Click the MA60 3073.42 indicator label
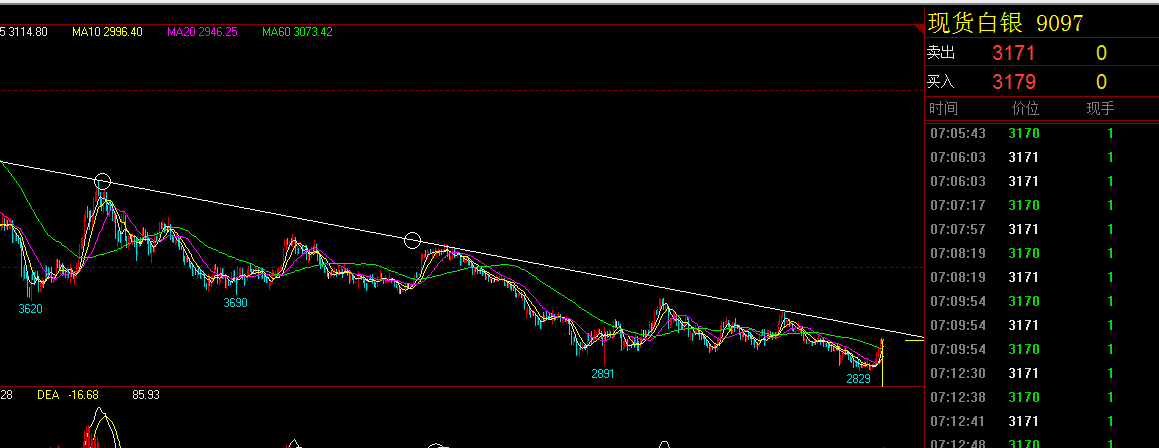This screenshot has height=448, width=1159. click(297, 32)
